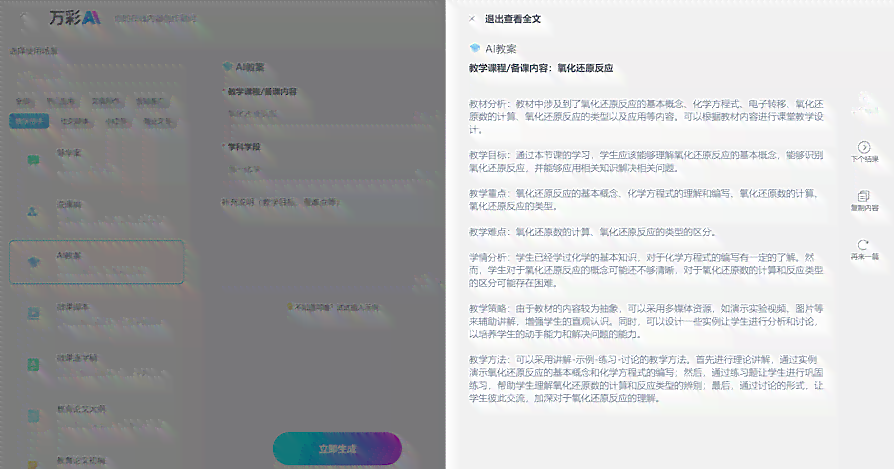Screen dimensions: 894x469
Task: Click the 立即生成 button
Action: [337, 449]
